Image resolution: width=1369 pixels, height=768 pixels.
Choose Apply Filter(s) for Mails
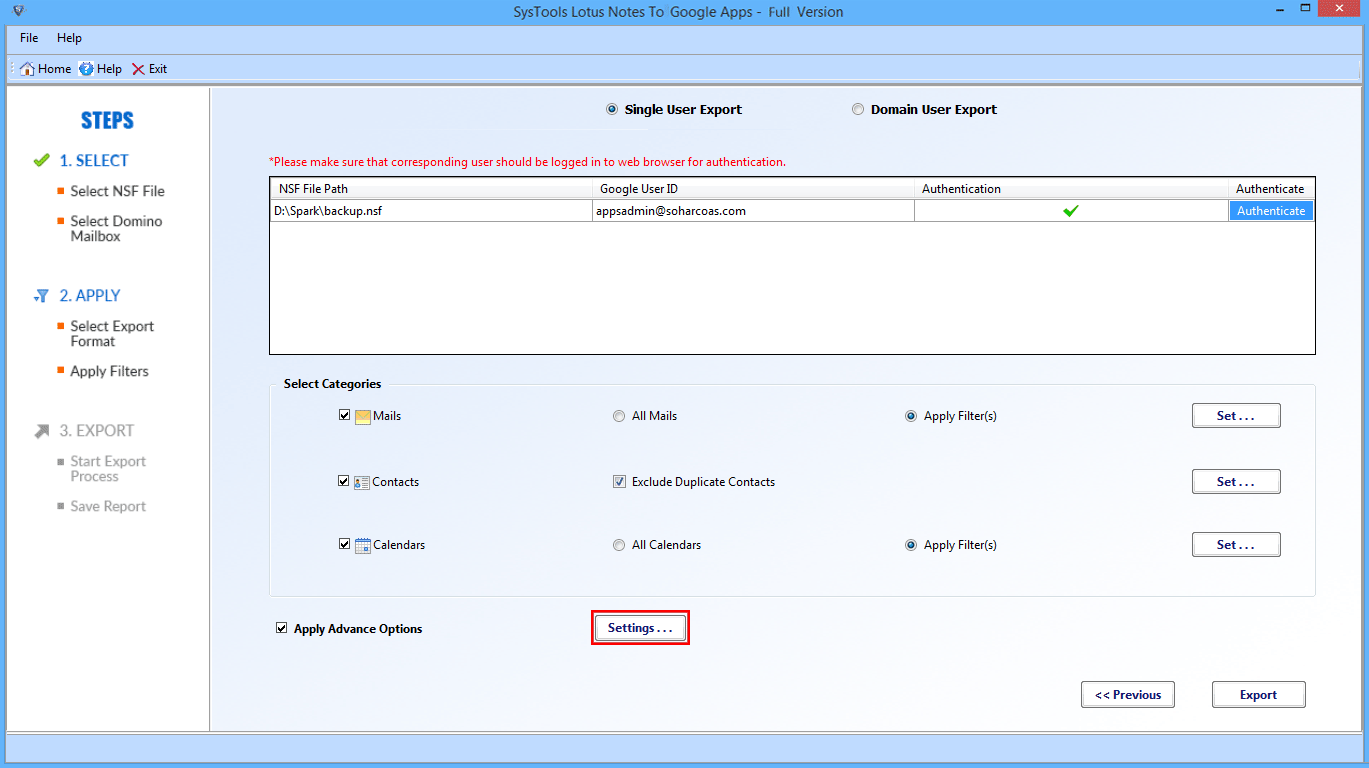pyautogui.click(x=911, y=416)
